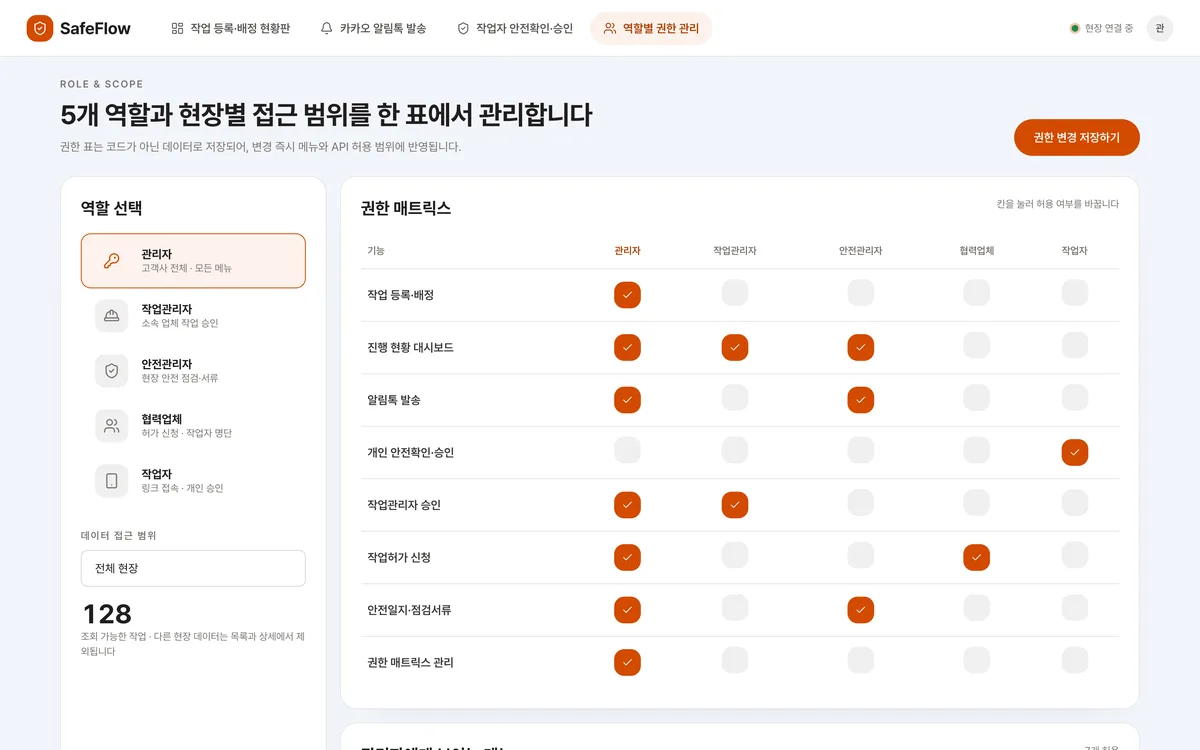Click the SafeFlow shield logo icon

coord(40,28)
